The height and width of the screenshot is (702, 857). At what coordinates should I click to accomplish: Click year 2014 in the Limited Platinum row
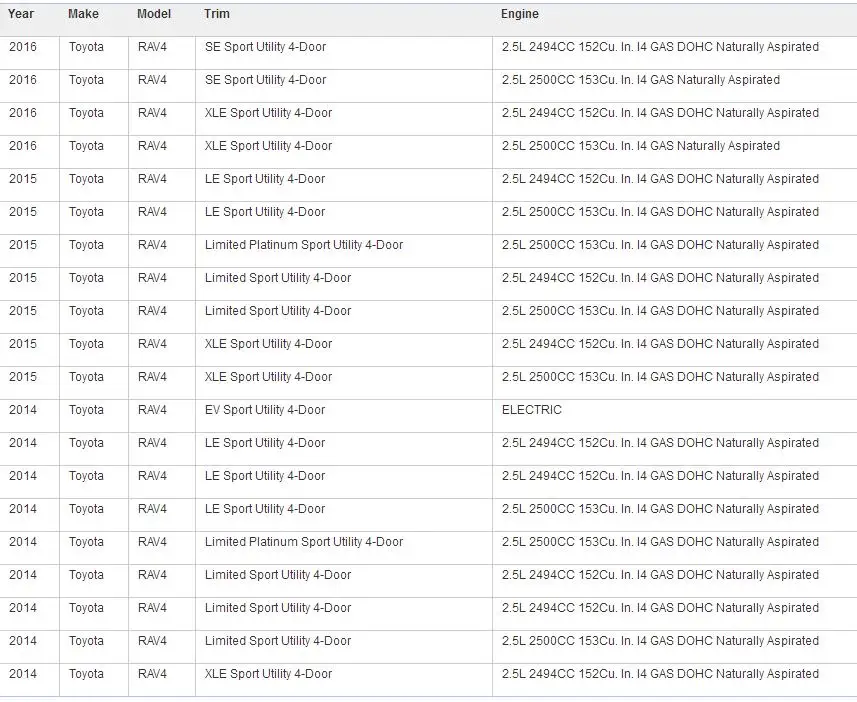coord(23,541)
